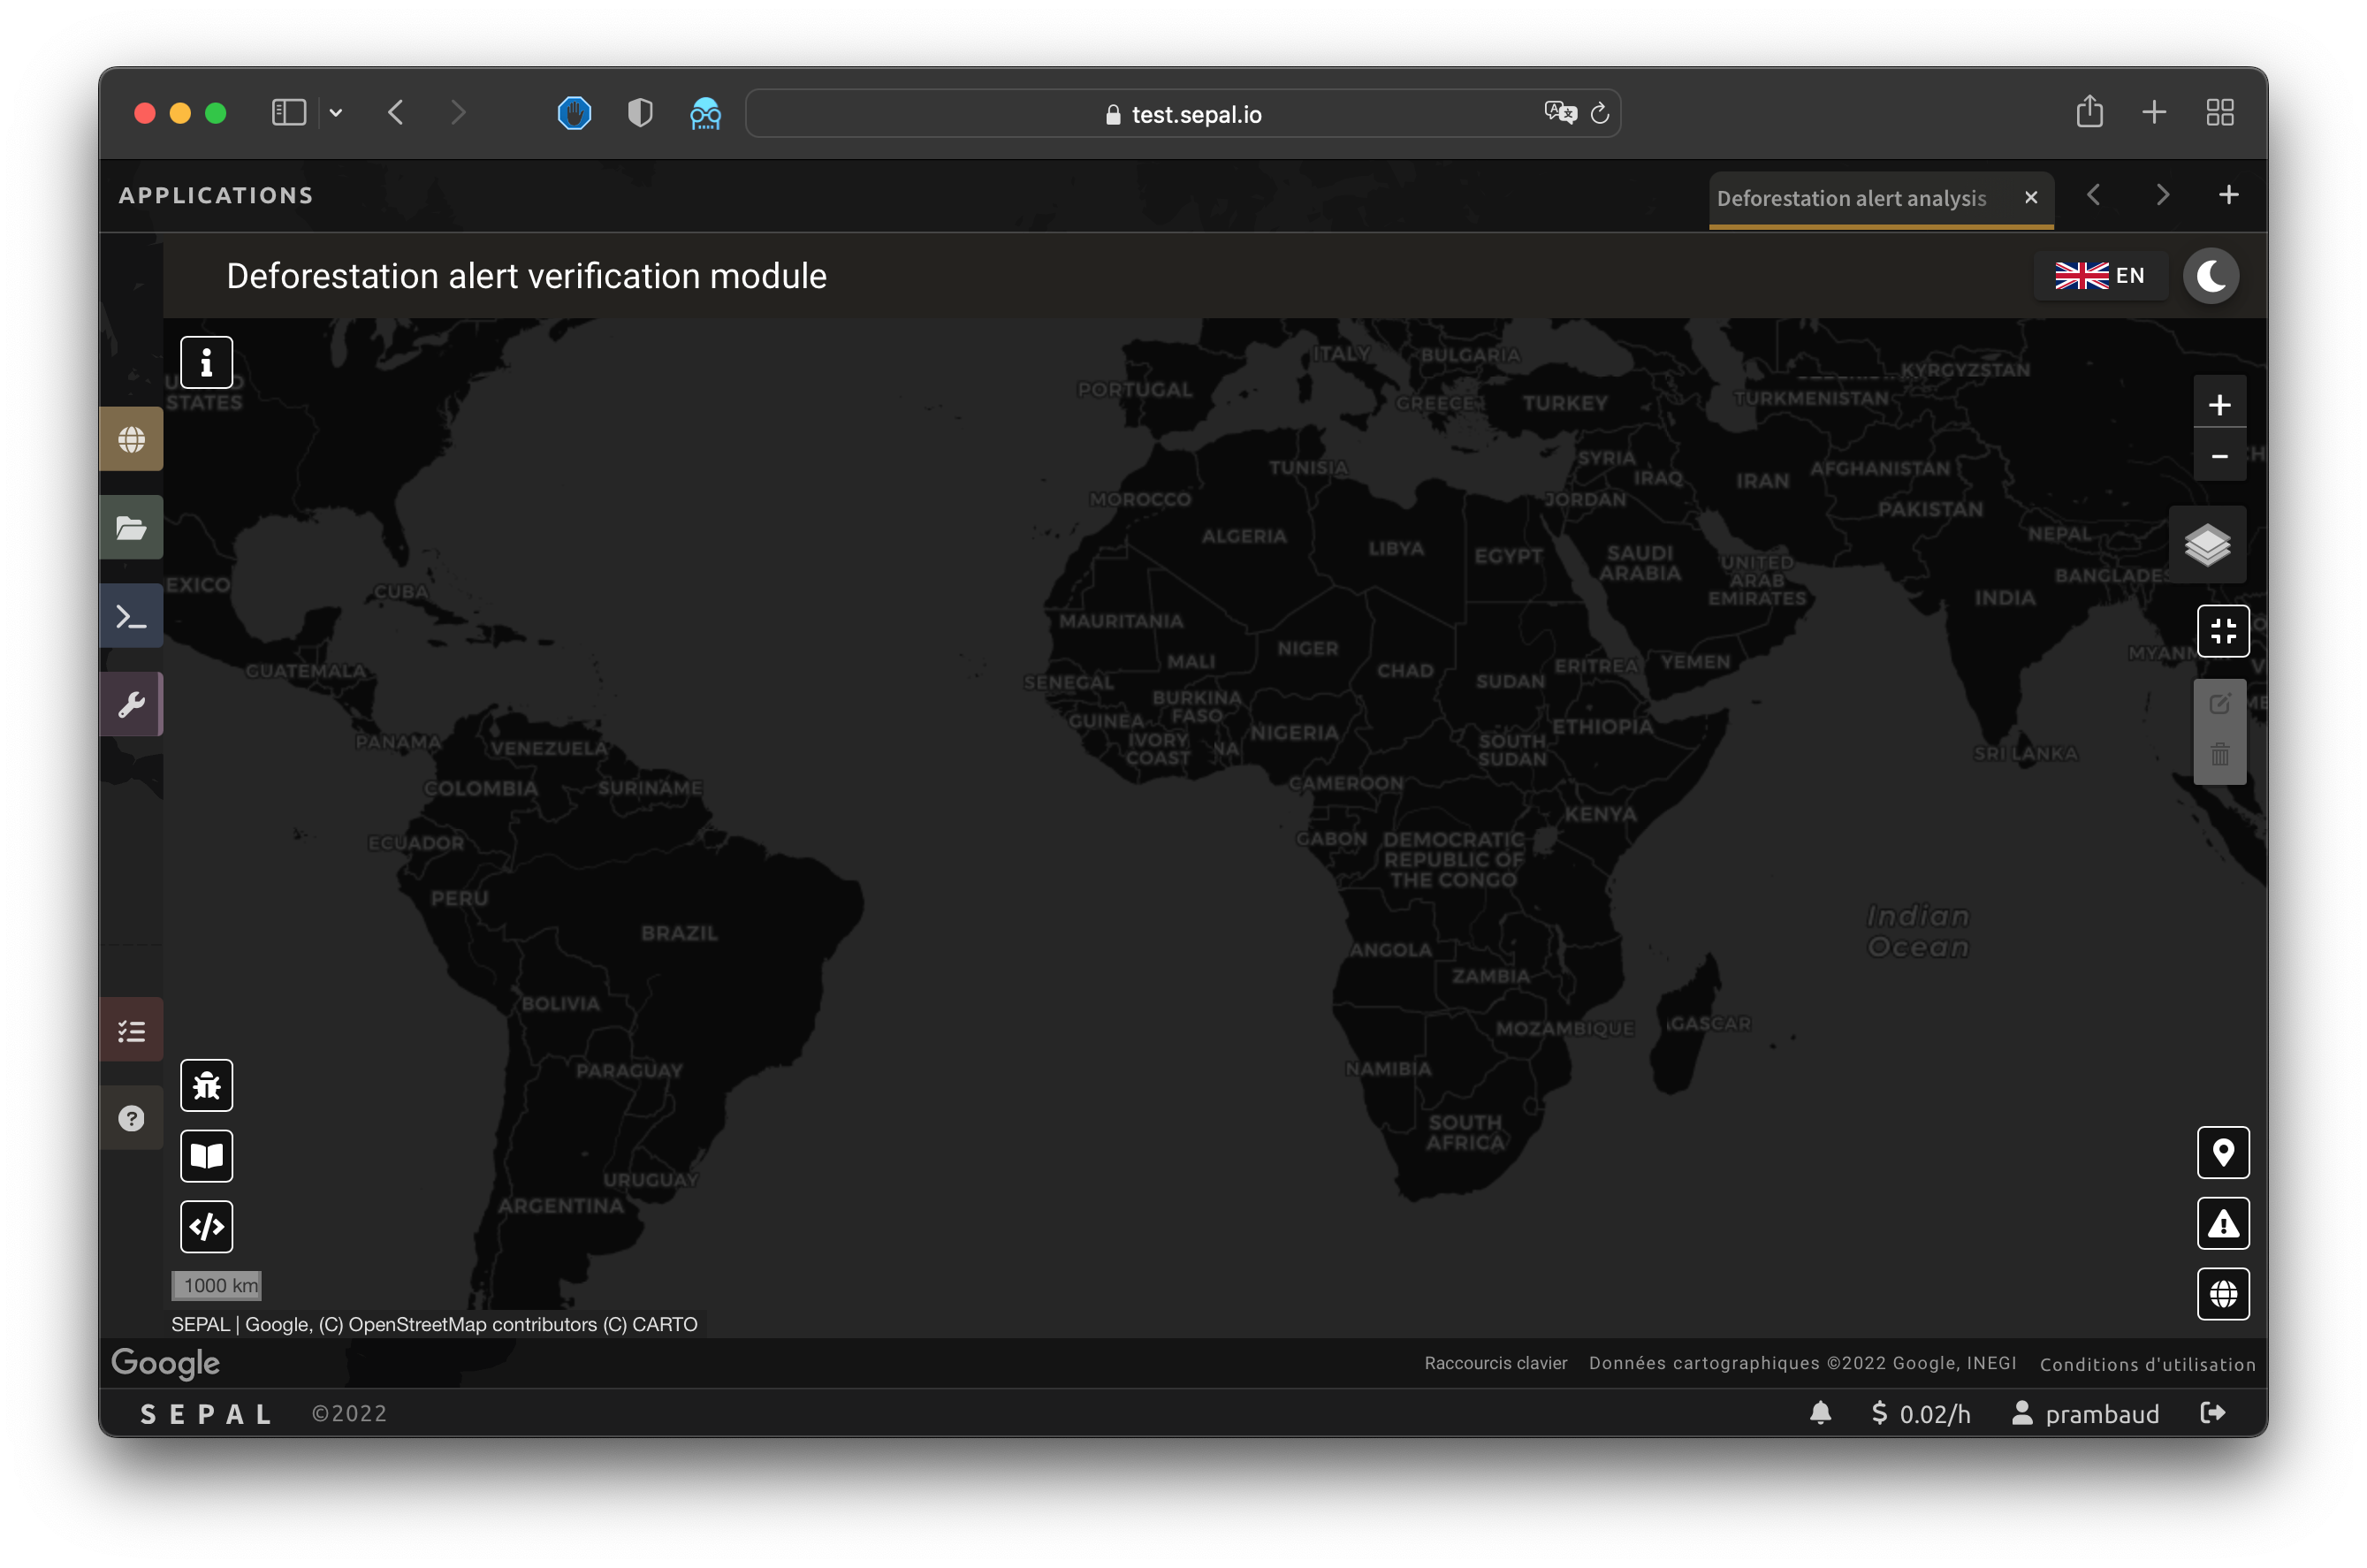
Task: Open the Terminal section in SEPAL sidebar
Action: pyautogui.click(x=132, y=616)
